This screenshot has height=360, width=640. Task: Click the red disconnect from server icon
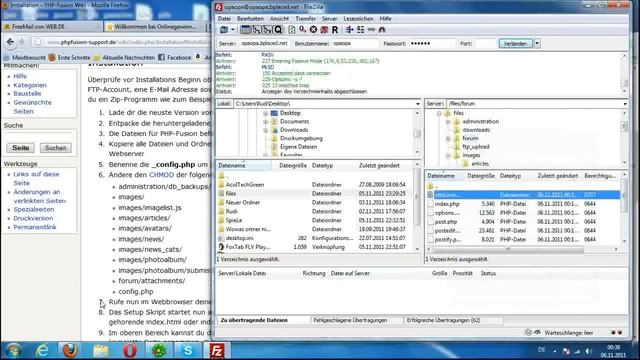click(x=324, y=30)
